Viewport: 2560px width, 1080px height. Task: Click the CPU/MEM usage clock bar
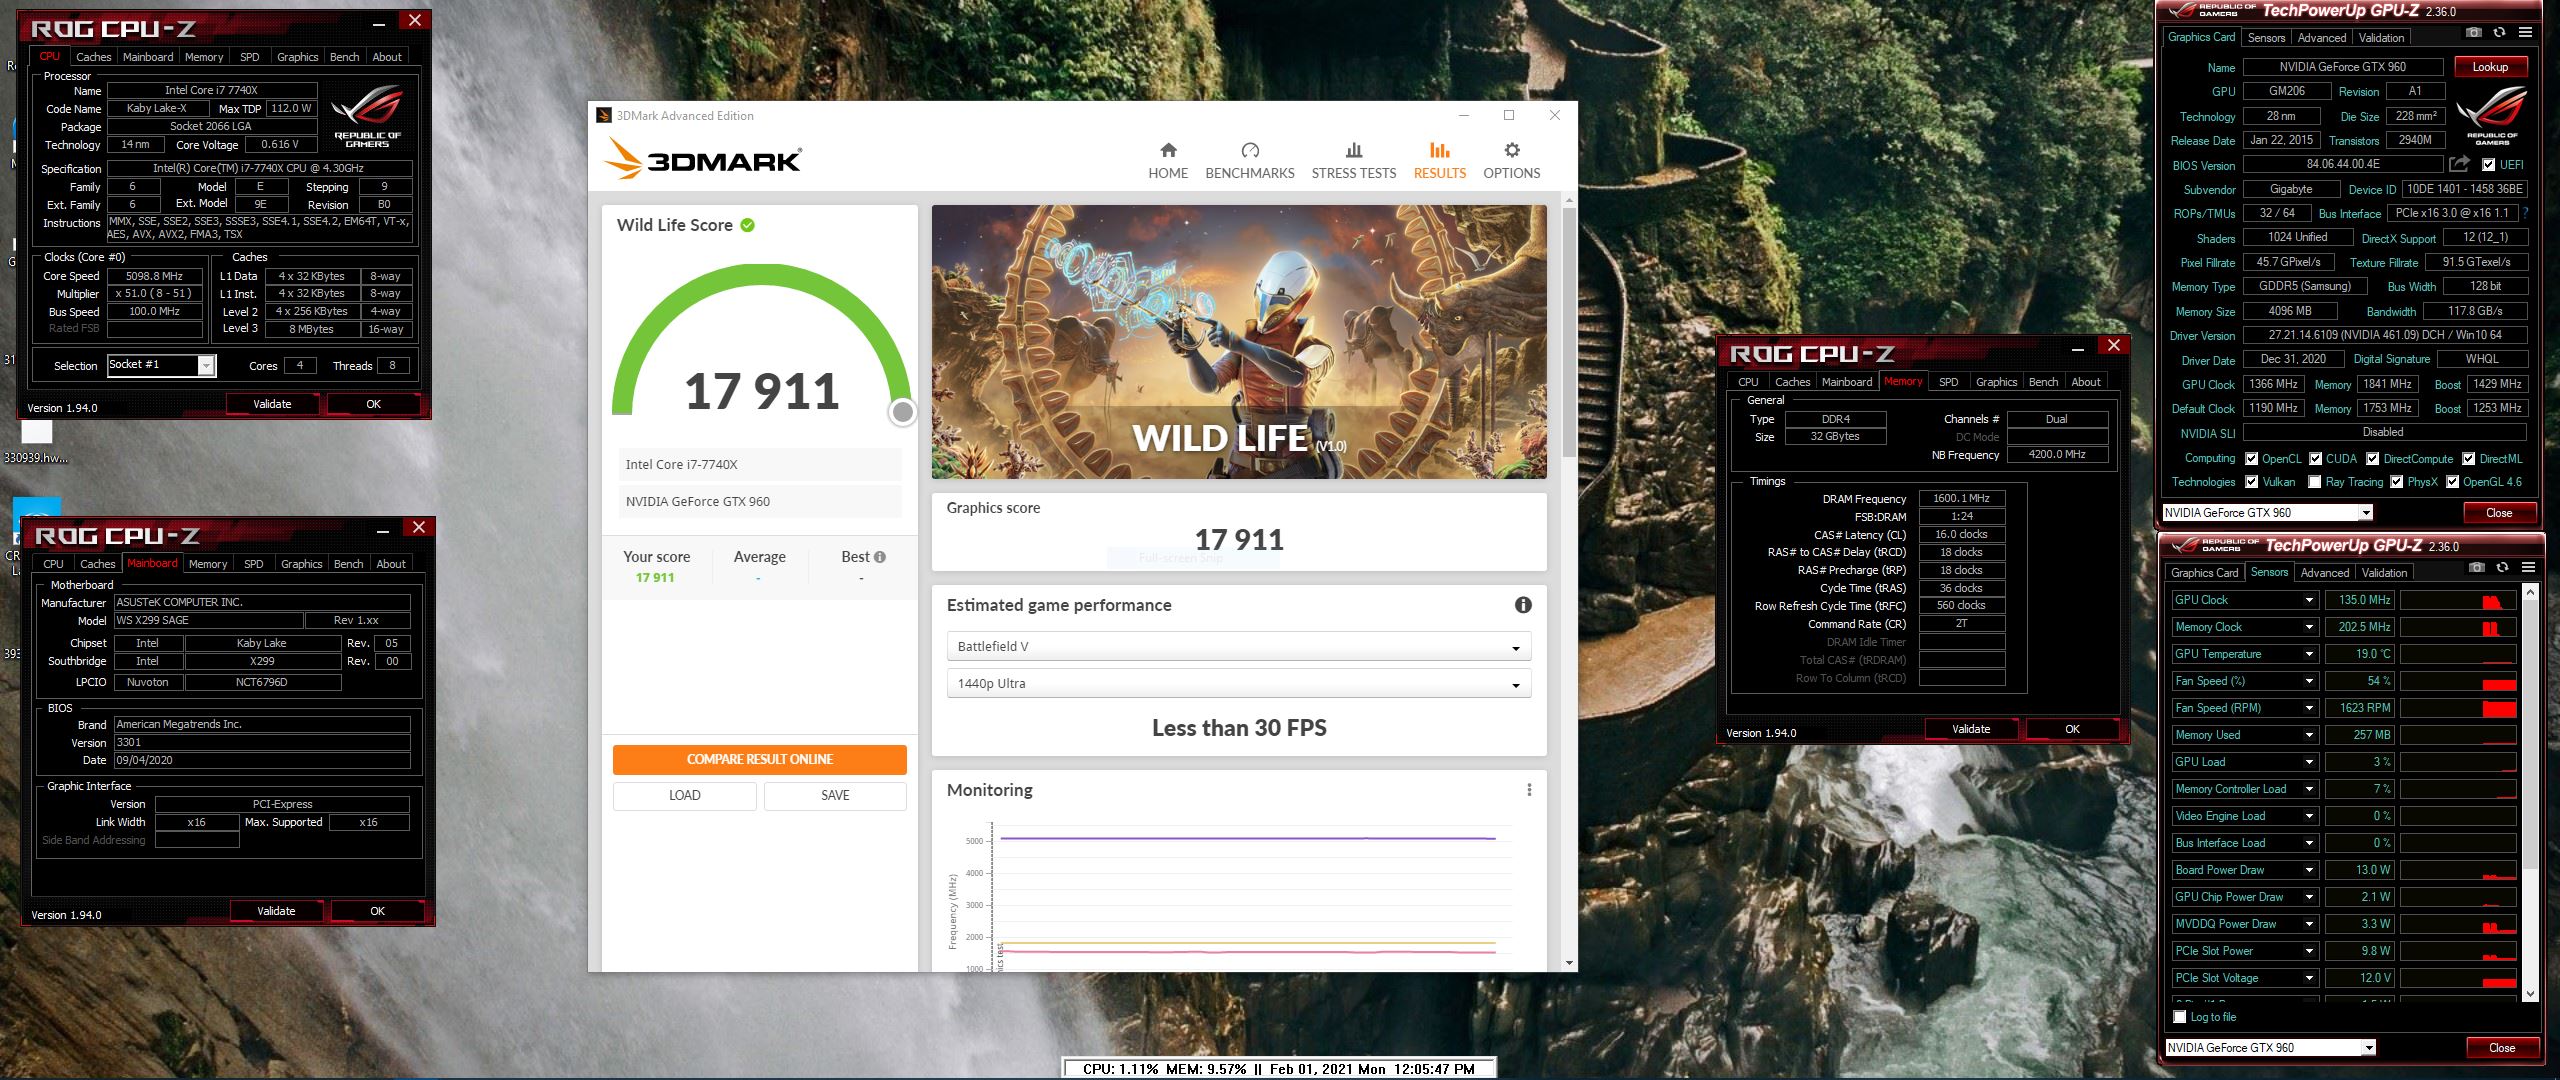pyautogui.click(x=1279, y=1069)
